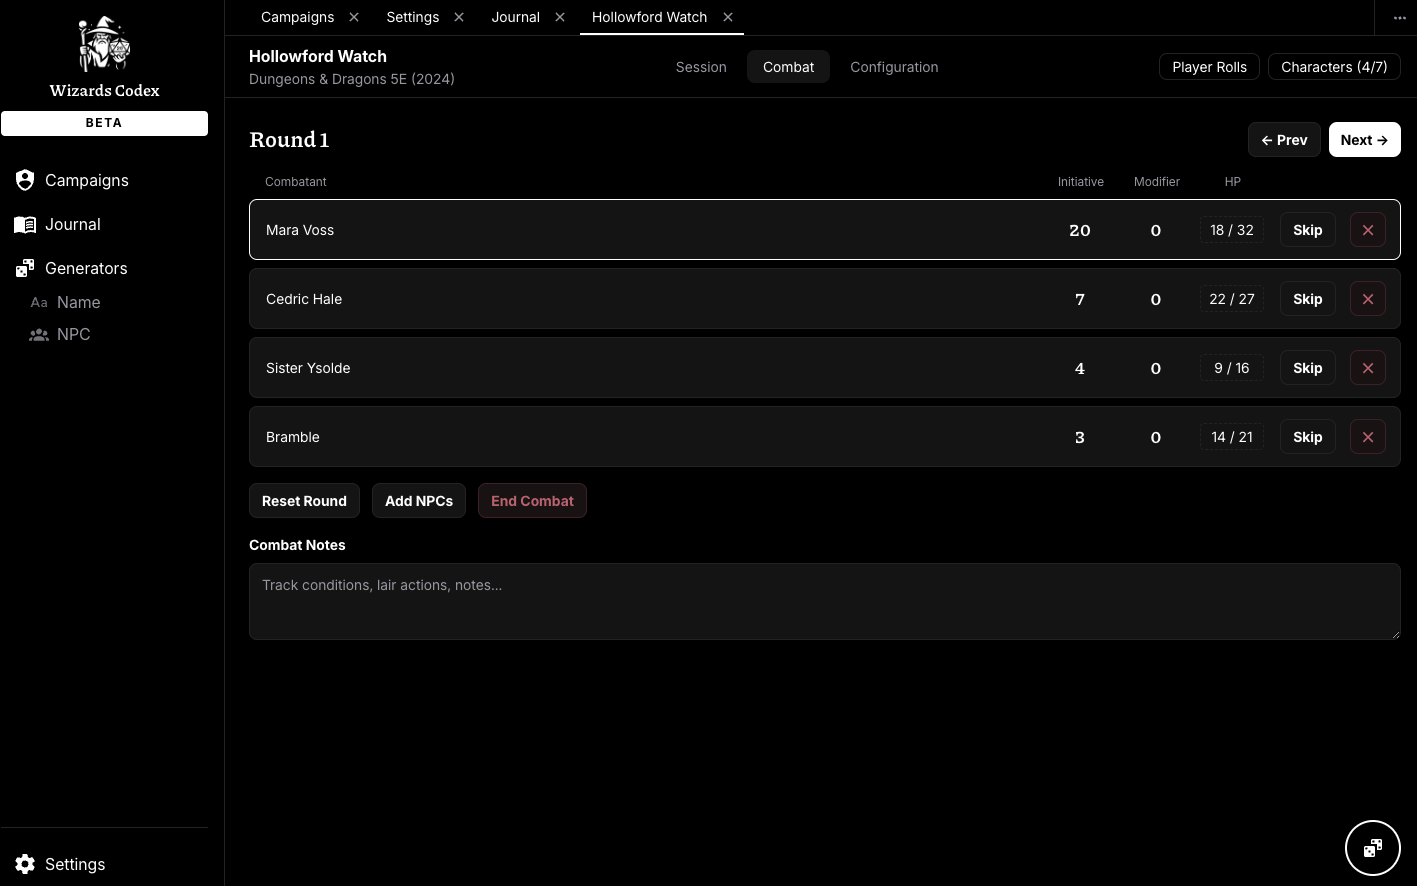Select the Name generator Aa icon

coord(39,302)
